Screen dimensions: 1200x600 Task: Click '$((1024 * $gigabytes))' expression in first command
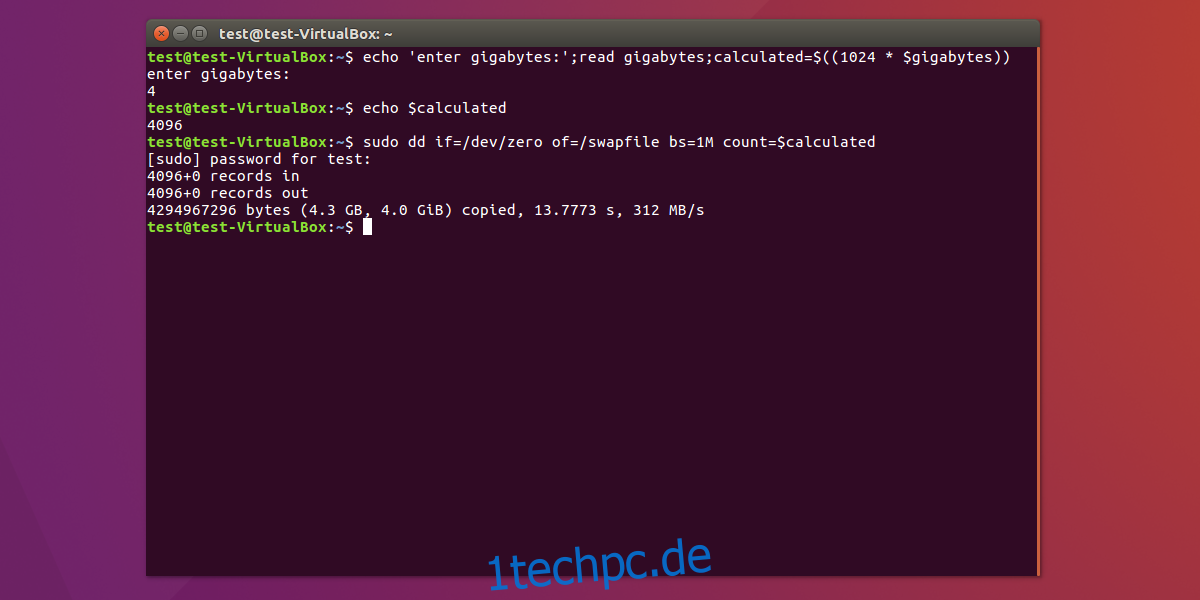pos(912,57)
